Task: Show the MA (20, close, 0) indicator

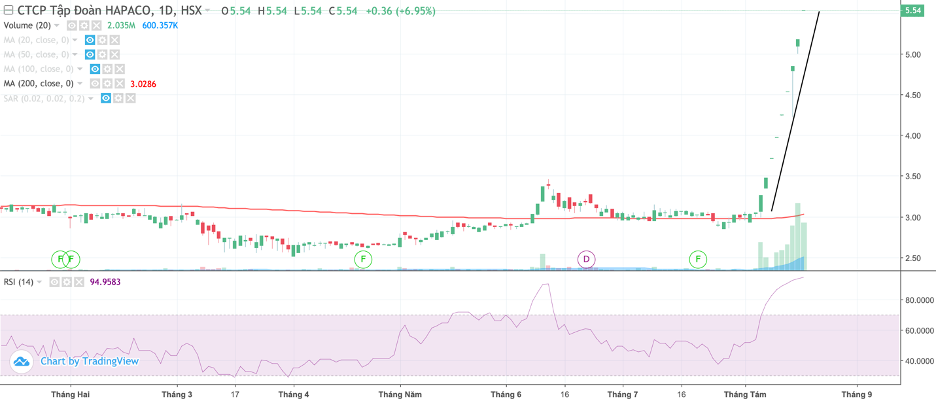Action: 90,40
